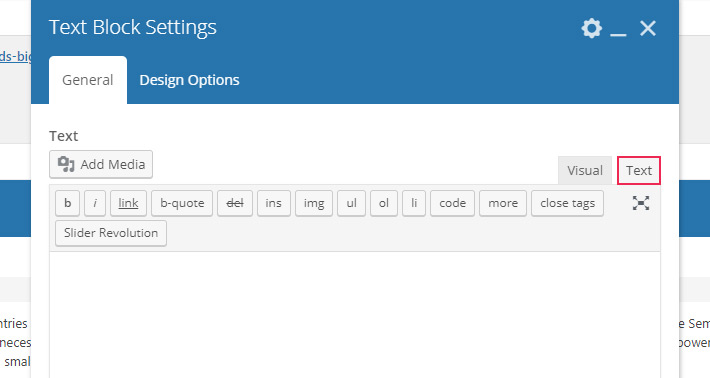Switch editor to Text mode
The height and width of the screenshot is (378, 710).
click(639, 171)
